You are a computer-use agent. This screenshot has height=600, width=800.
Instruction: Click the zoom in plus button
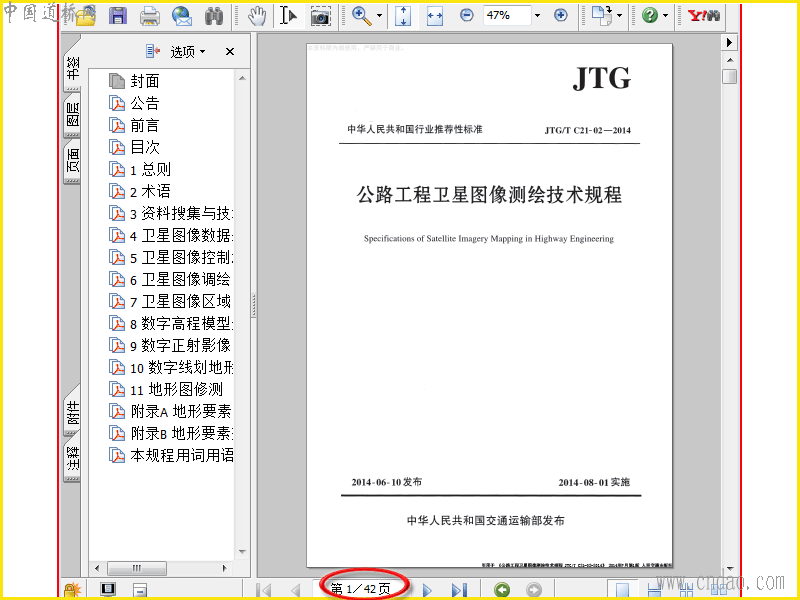pos(560,15)
